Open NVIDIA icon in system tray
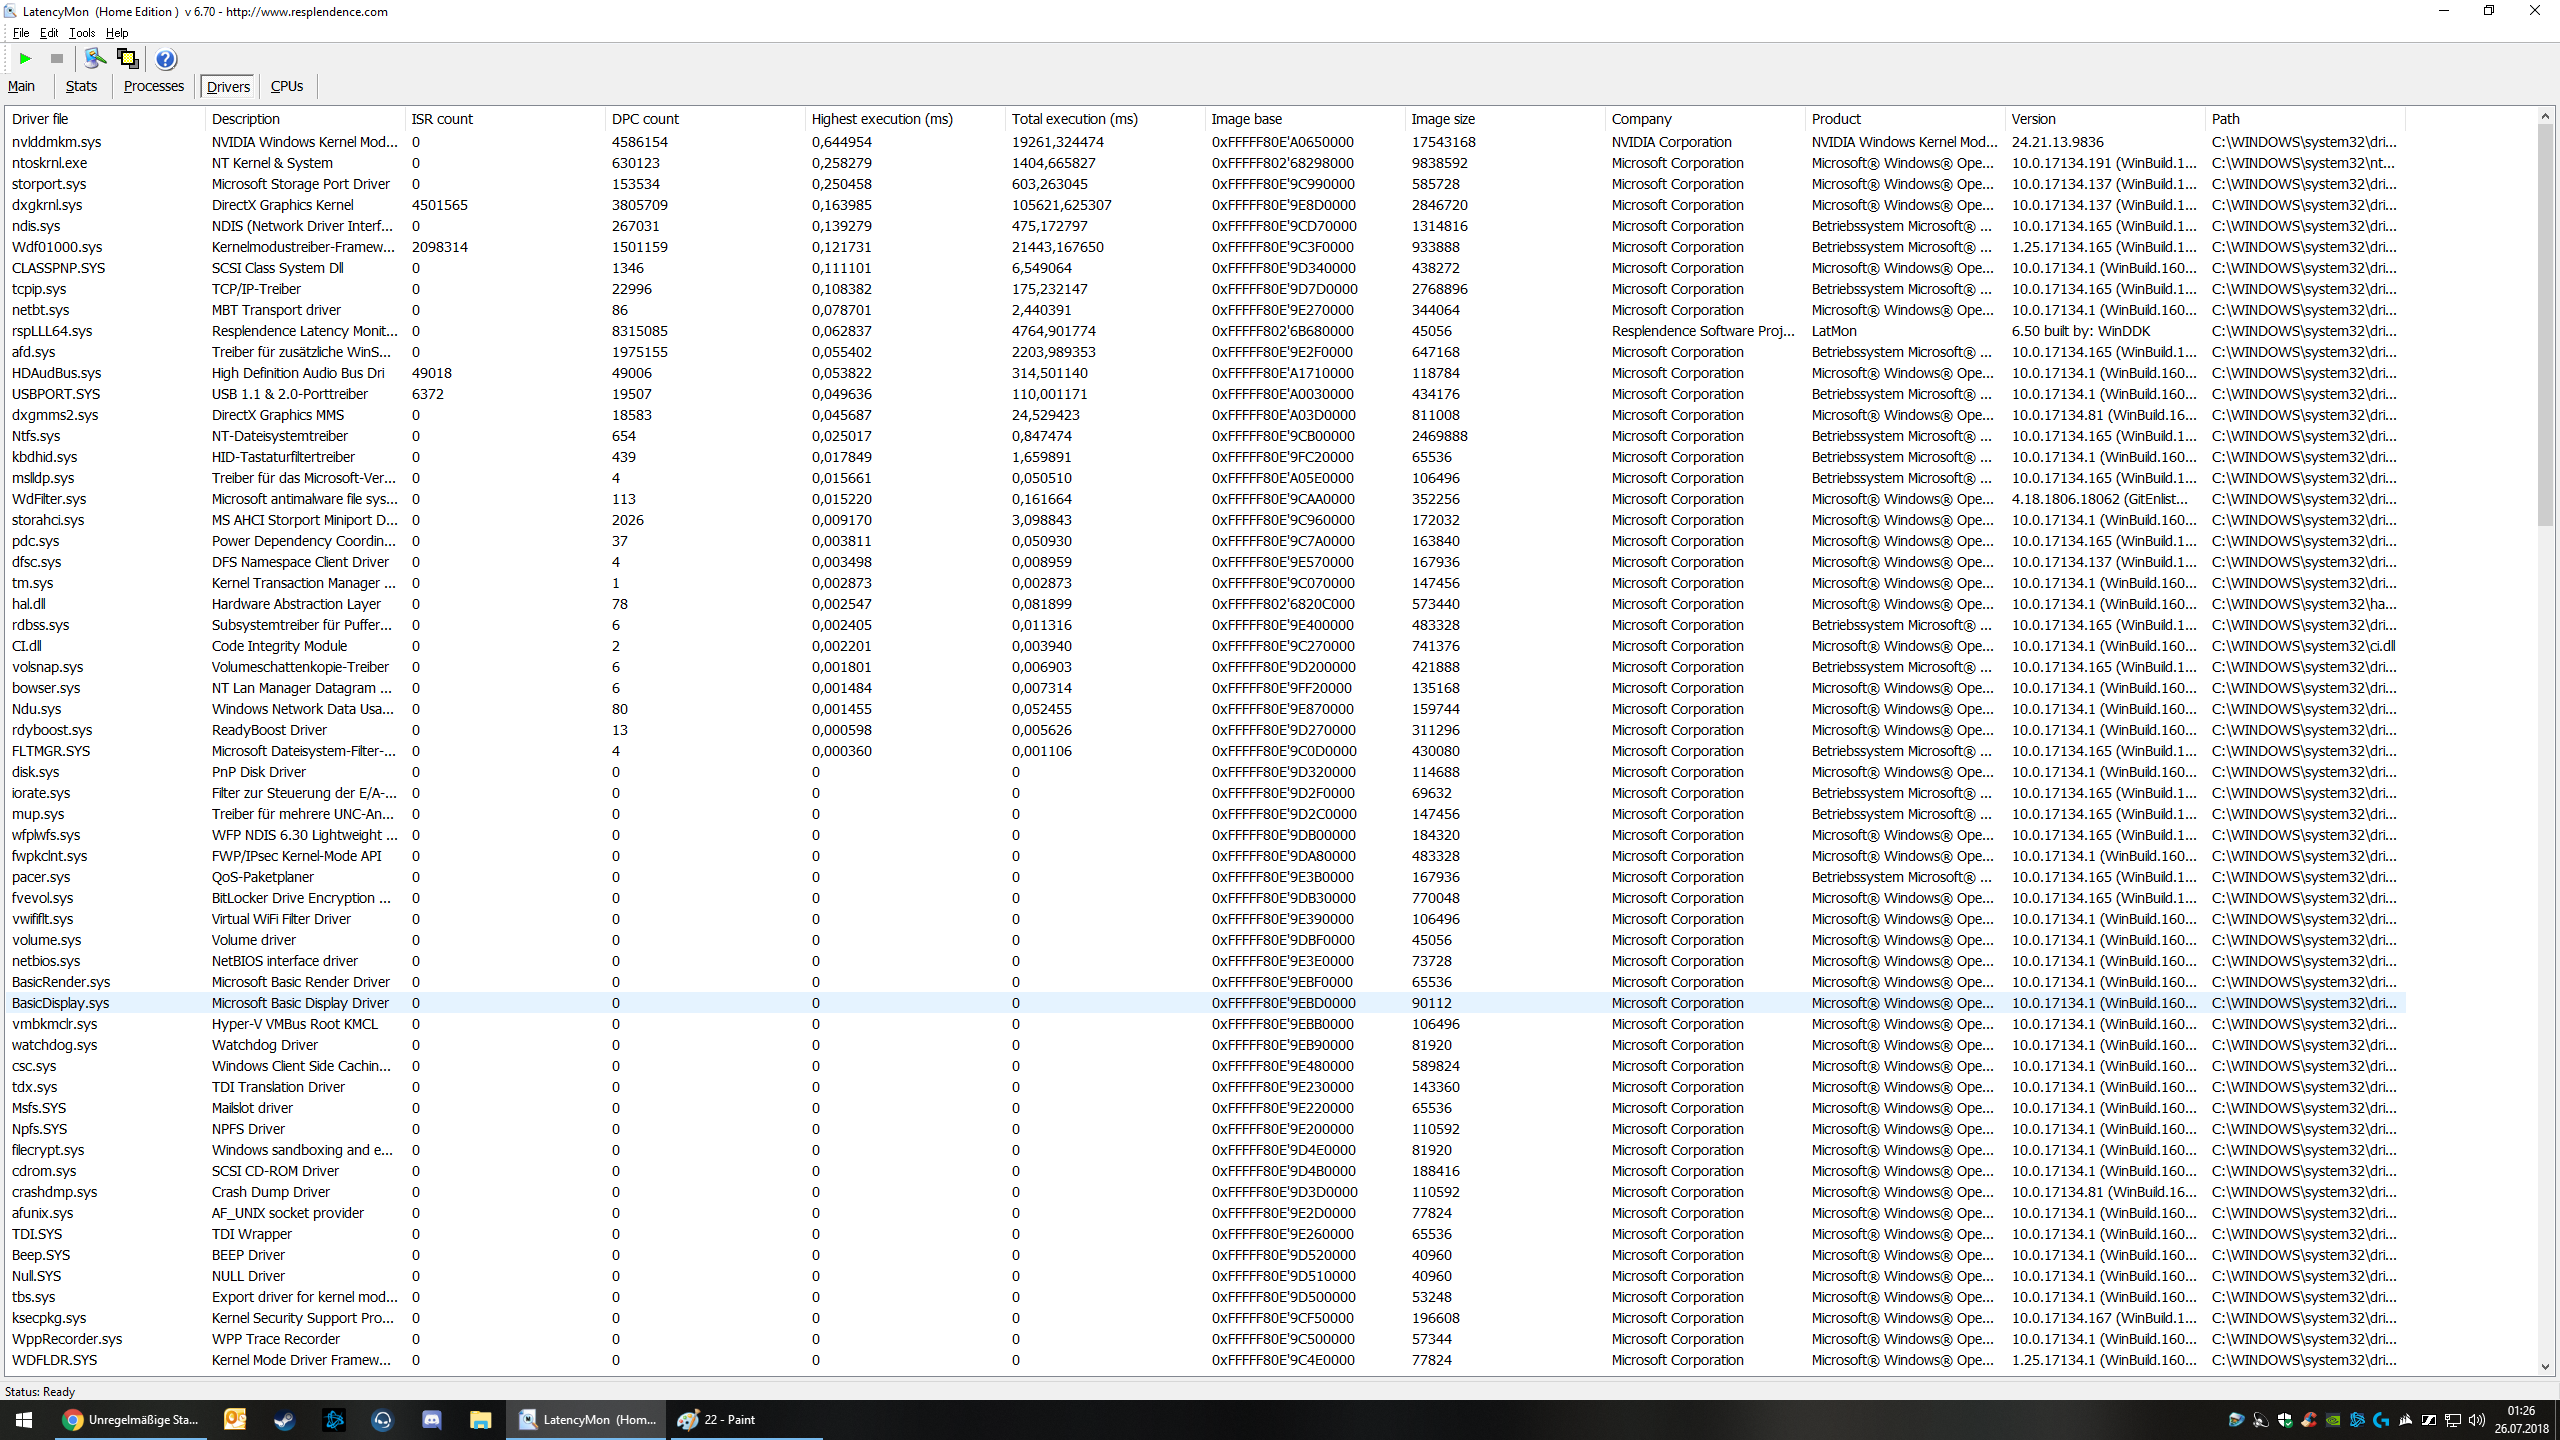 2333,1420
